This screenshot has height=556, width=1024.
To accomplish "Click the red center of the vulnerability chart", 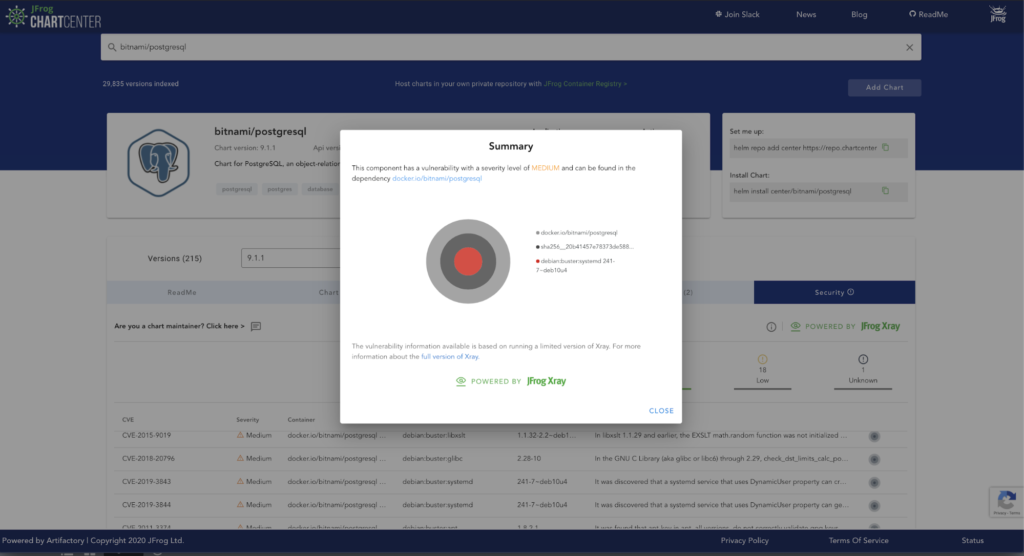I will click(468, 262).
